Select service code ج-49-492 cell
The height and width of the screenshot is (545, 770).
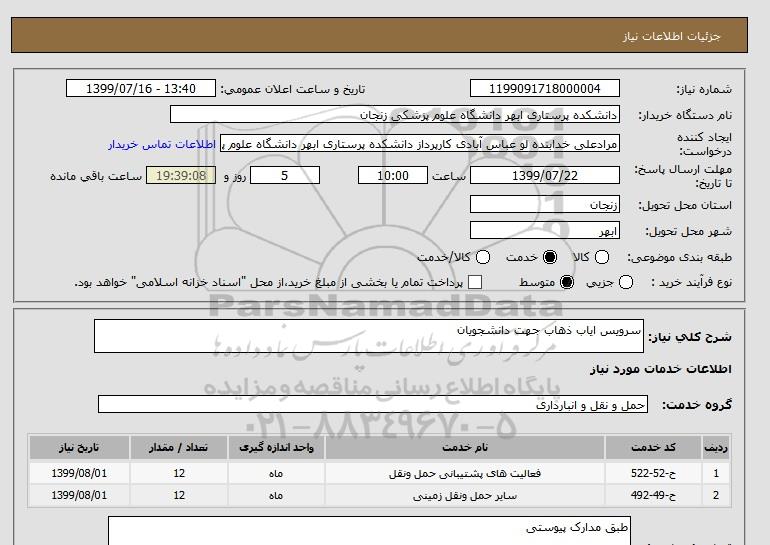tap(653, 495)
